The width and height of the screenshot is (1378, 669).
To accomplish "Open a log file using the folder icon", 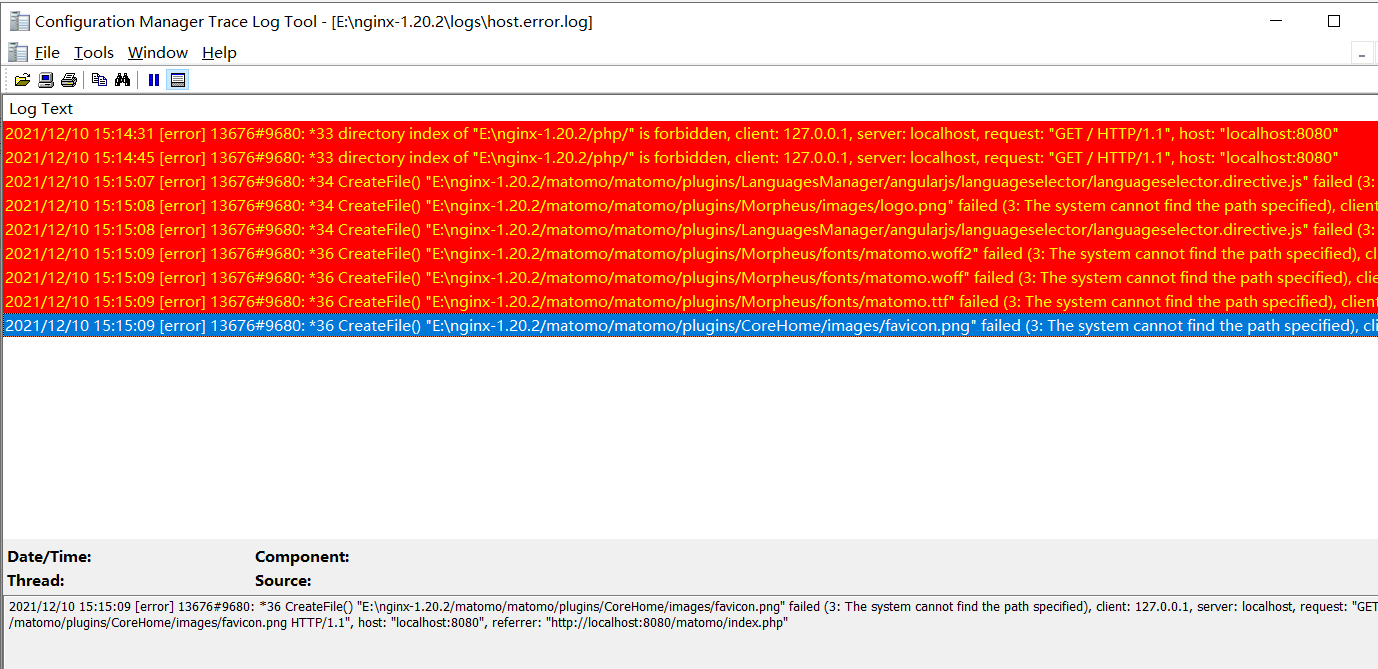I will [x=22, y=79].
